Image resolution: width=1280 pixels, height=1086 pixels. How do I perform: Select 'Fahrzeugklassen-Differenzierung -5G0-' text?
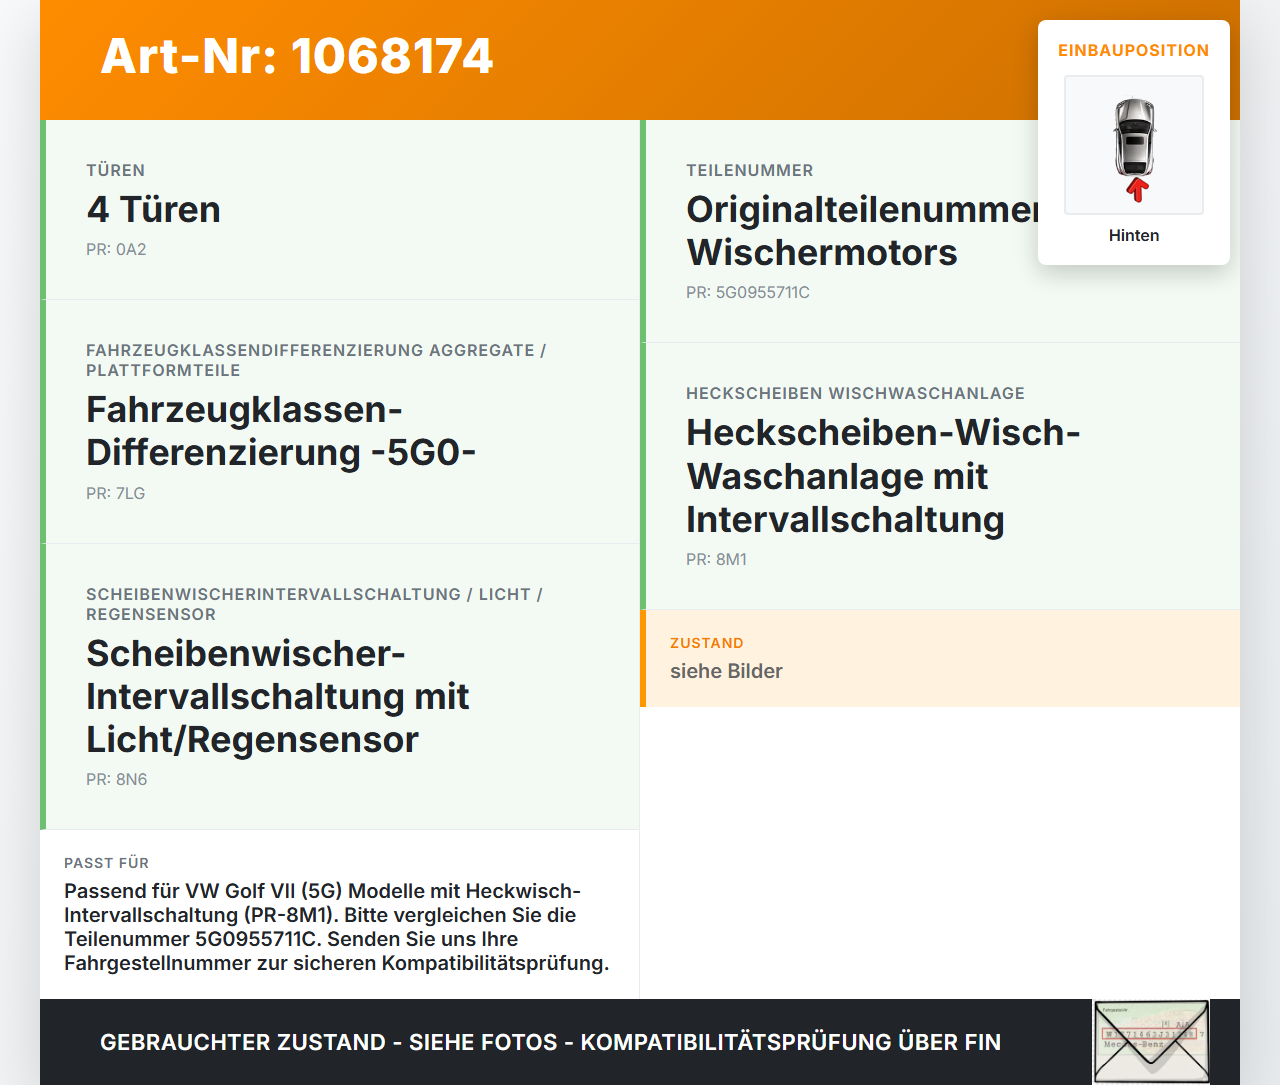pos(281,431)
